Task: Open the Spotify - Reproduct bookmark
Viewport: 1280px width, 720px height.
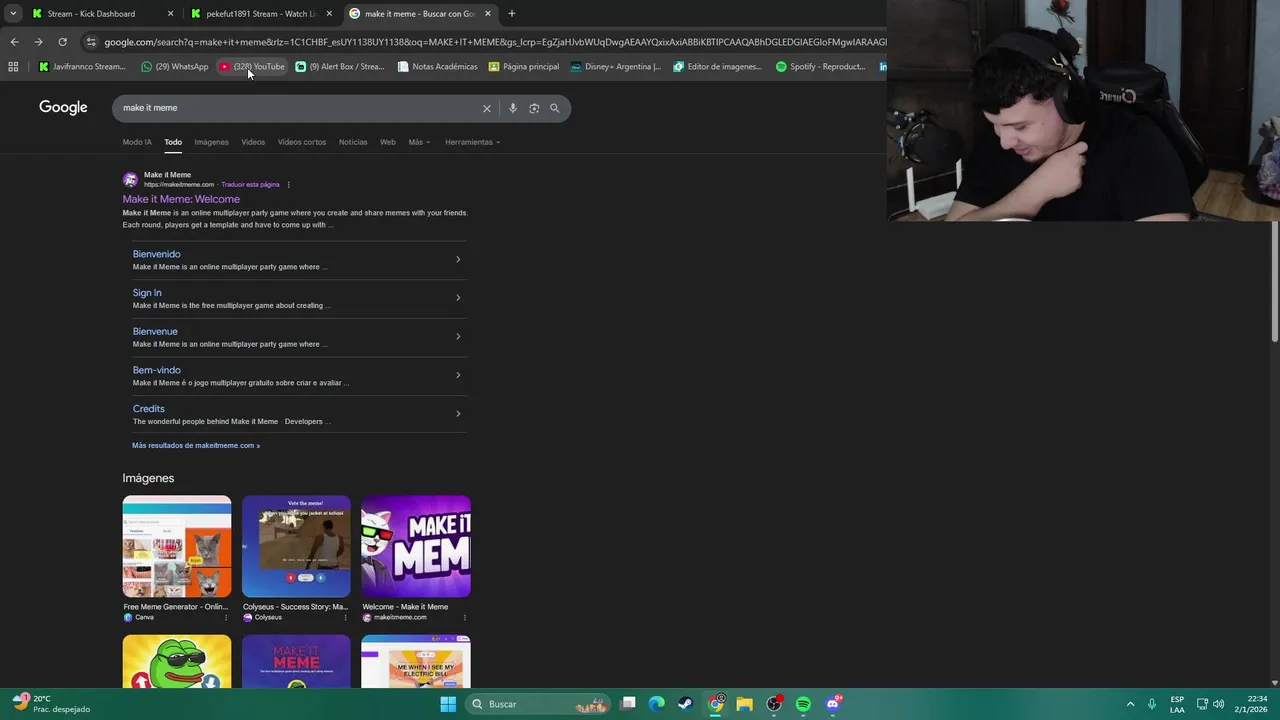Action: coord(820,67)
